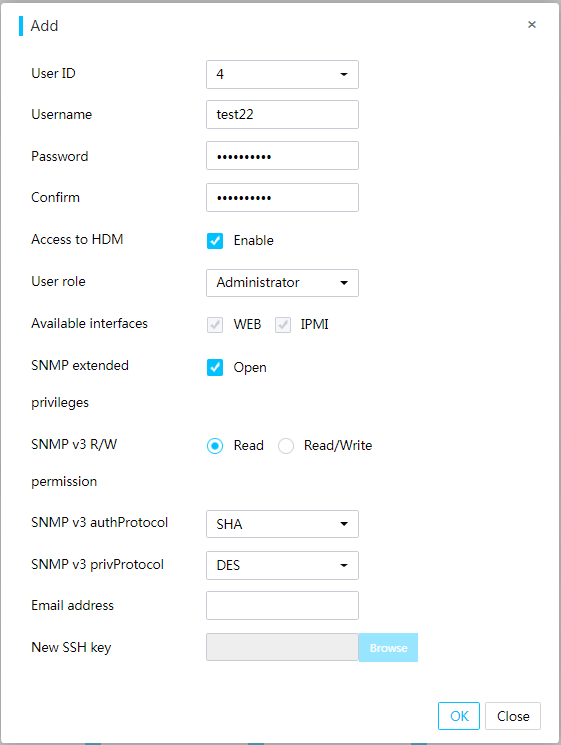Focus the Password input field
The image size is (561, 745).
[282, 156]
